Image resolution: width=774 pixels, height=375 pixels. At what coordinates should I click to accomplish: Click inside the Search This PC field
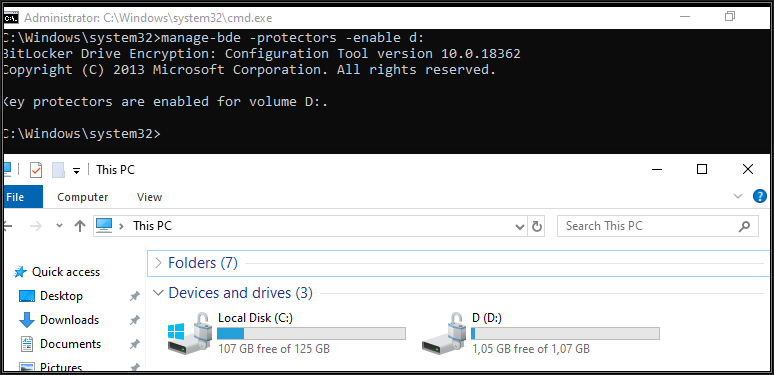tap(648, 226)
